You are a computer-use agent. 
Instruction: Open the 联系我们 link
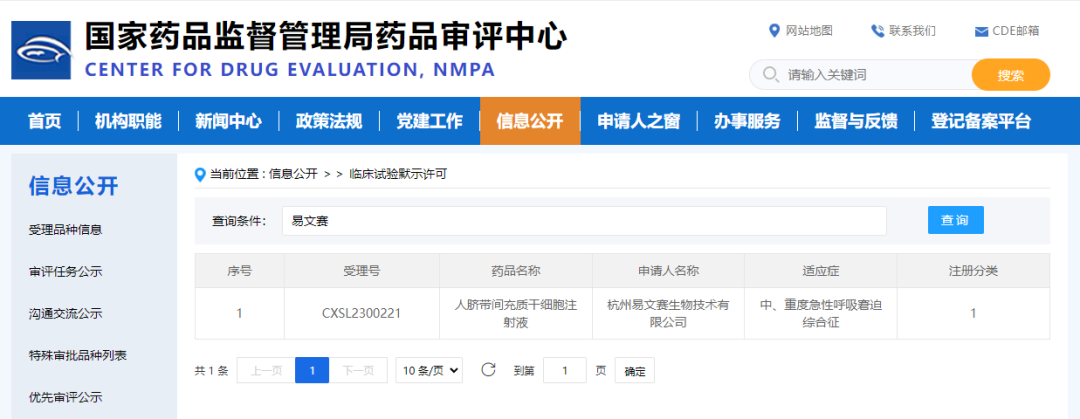click(912, 31)
